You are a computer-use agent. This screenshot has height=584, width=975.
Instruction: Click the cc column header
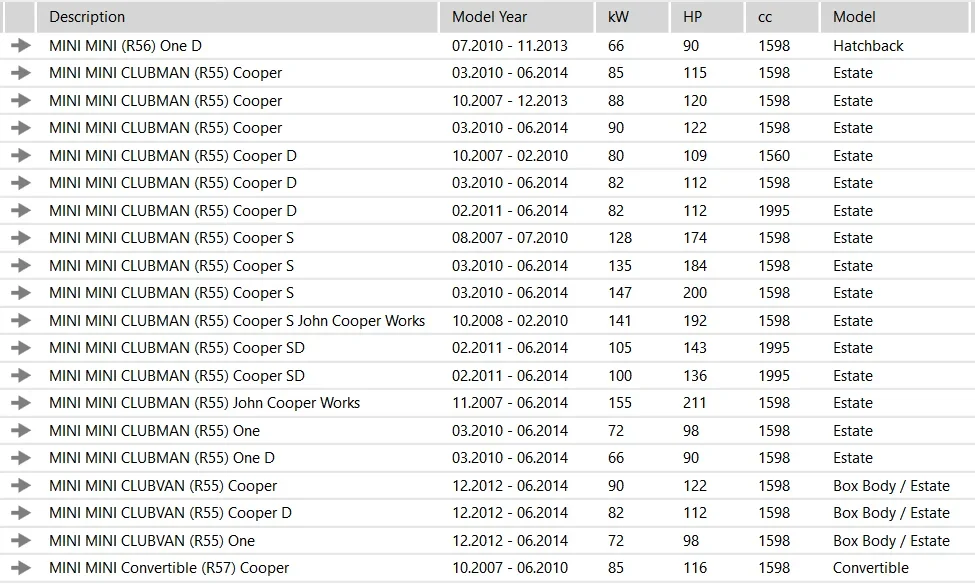[782, 17]
